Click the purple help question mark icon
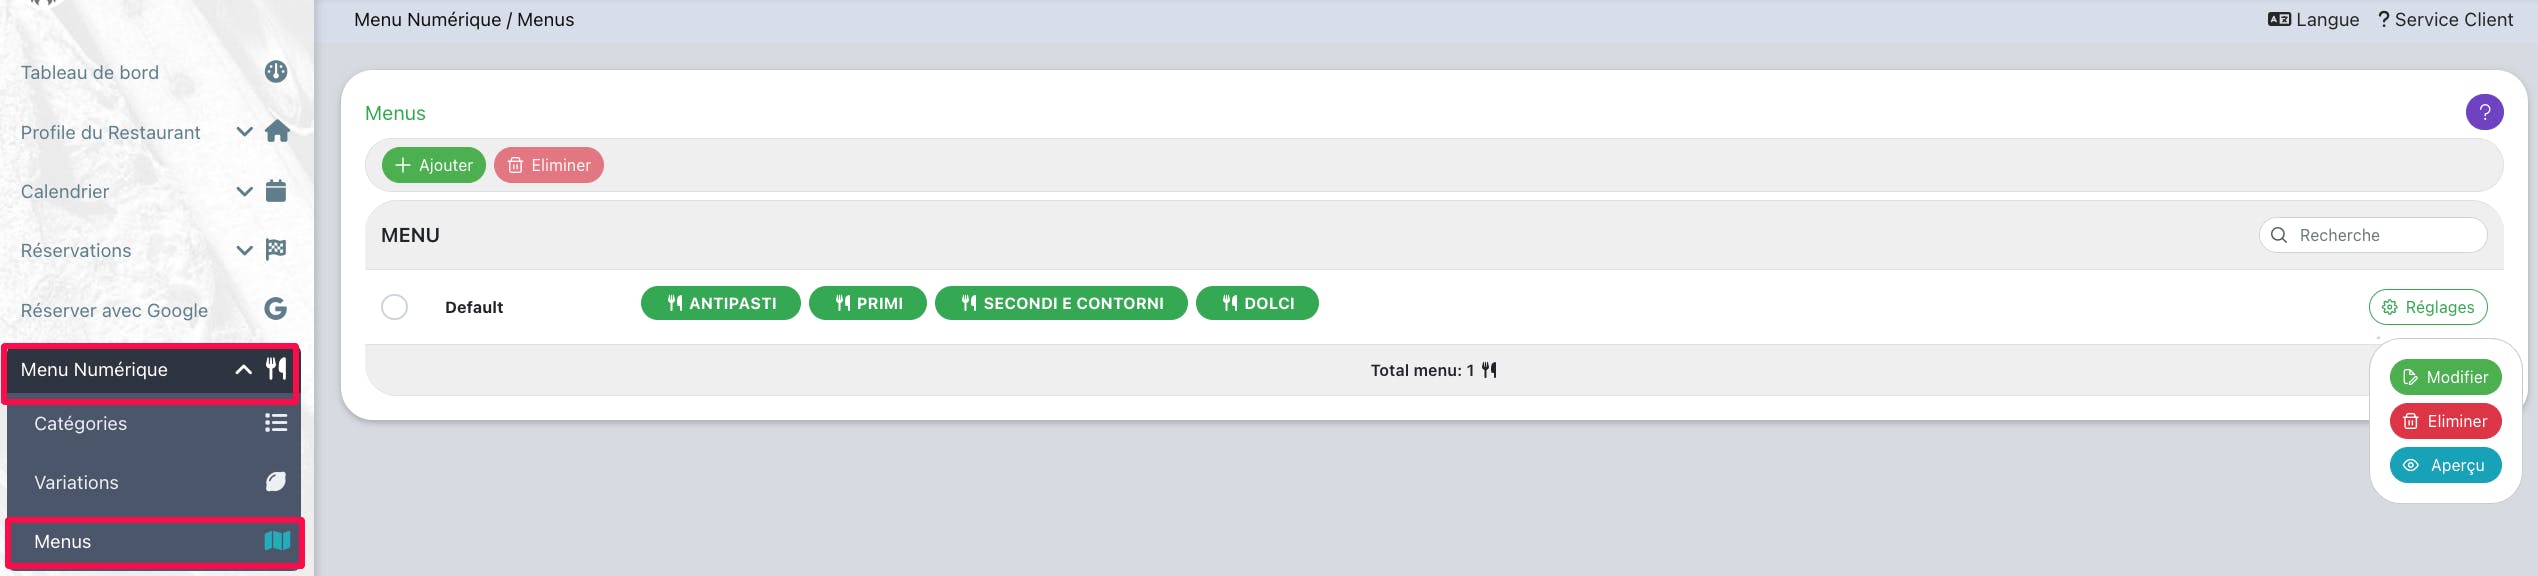Viewport: 2538px width, 576px height. (2484, 112)
